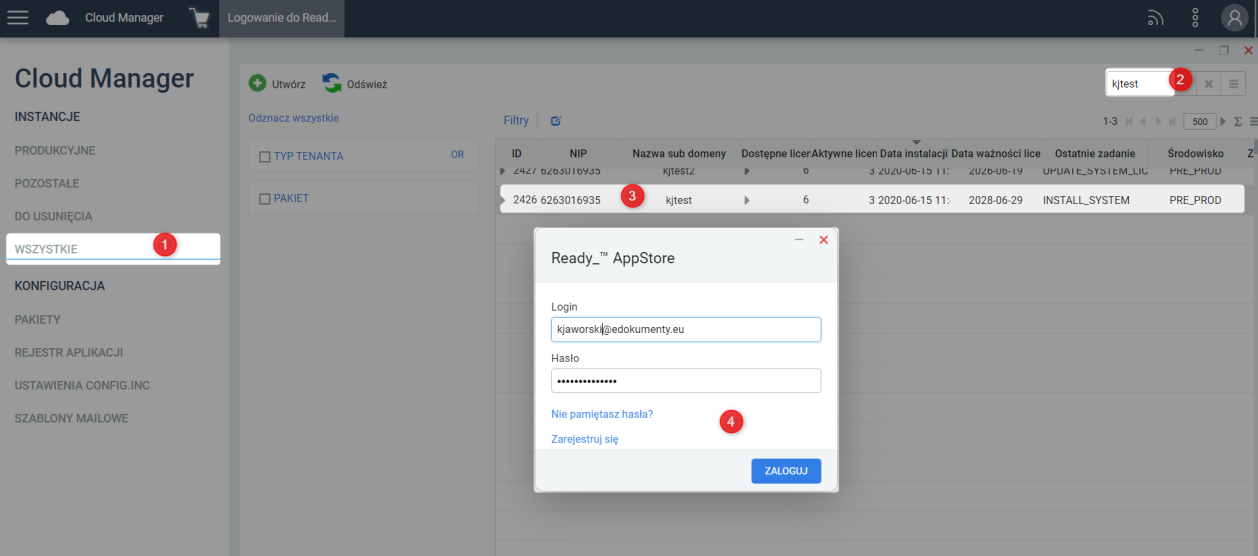
Task: Focus the kjtest search field
Action: 1140,84
